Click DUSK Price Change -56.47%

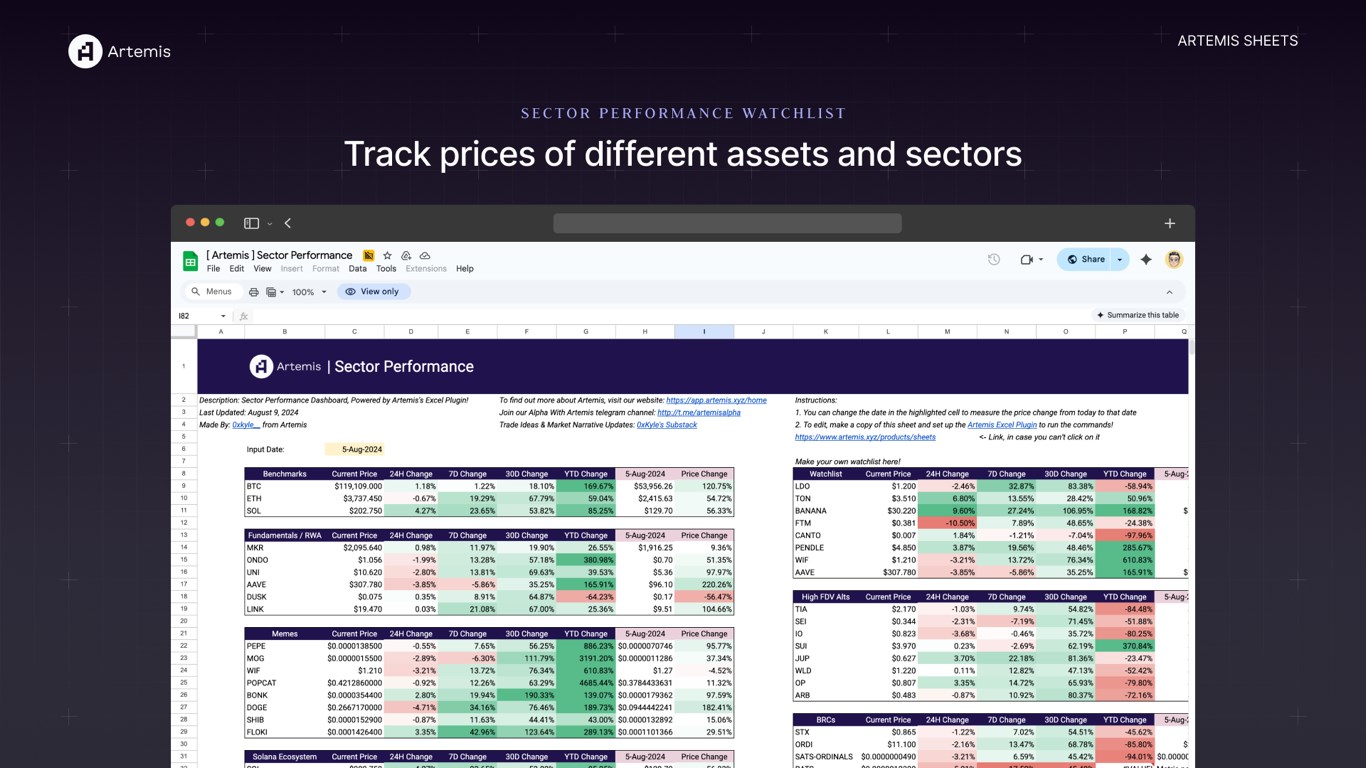coord(704,597)
